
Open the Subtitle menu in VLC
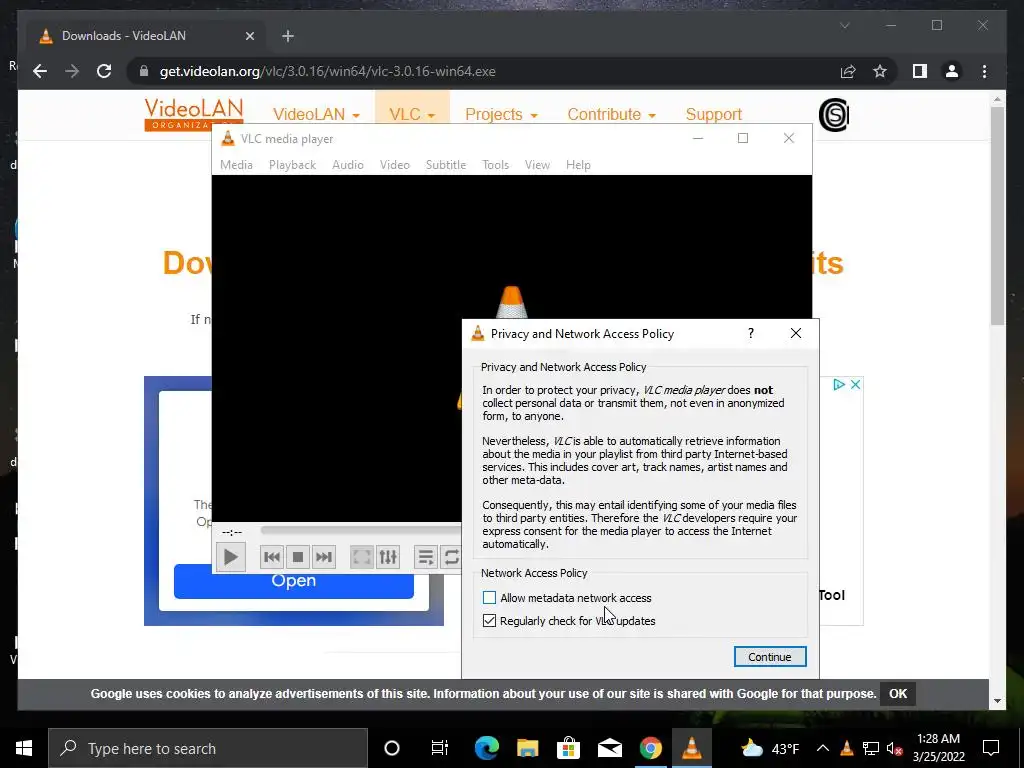click(446, 165)
